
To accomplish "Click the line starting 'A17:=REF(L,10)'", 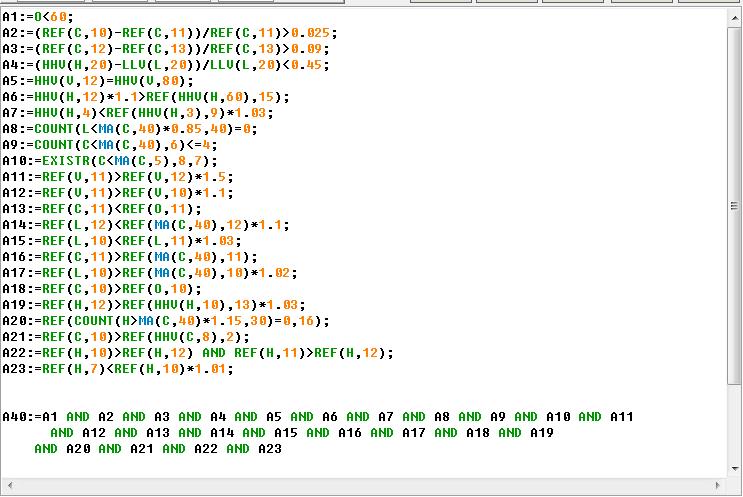I will pos(150,273).
